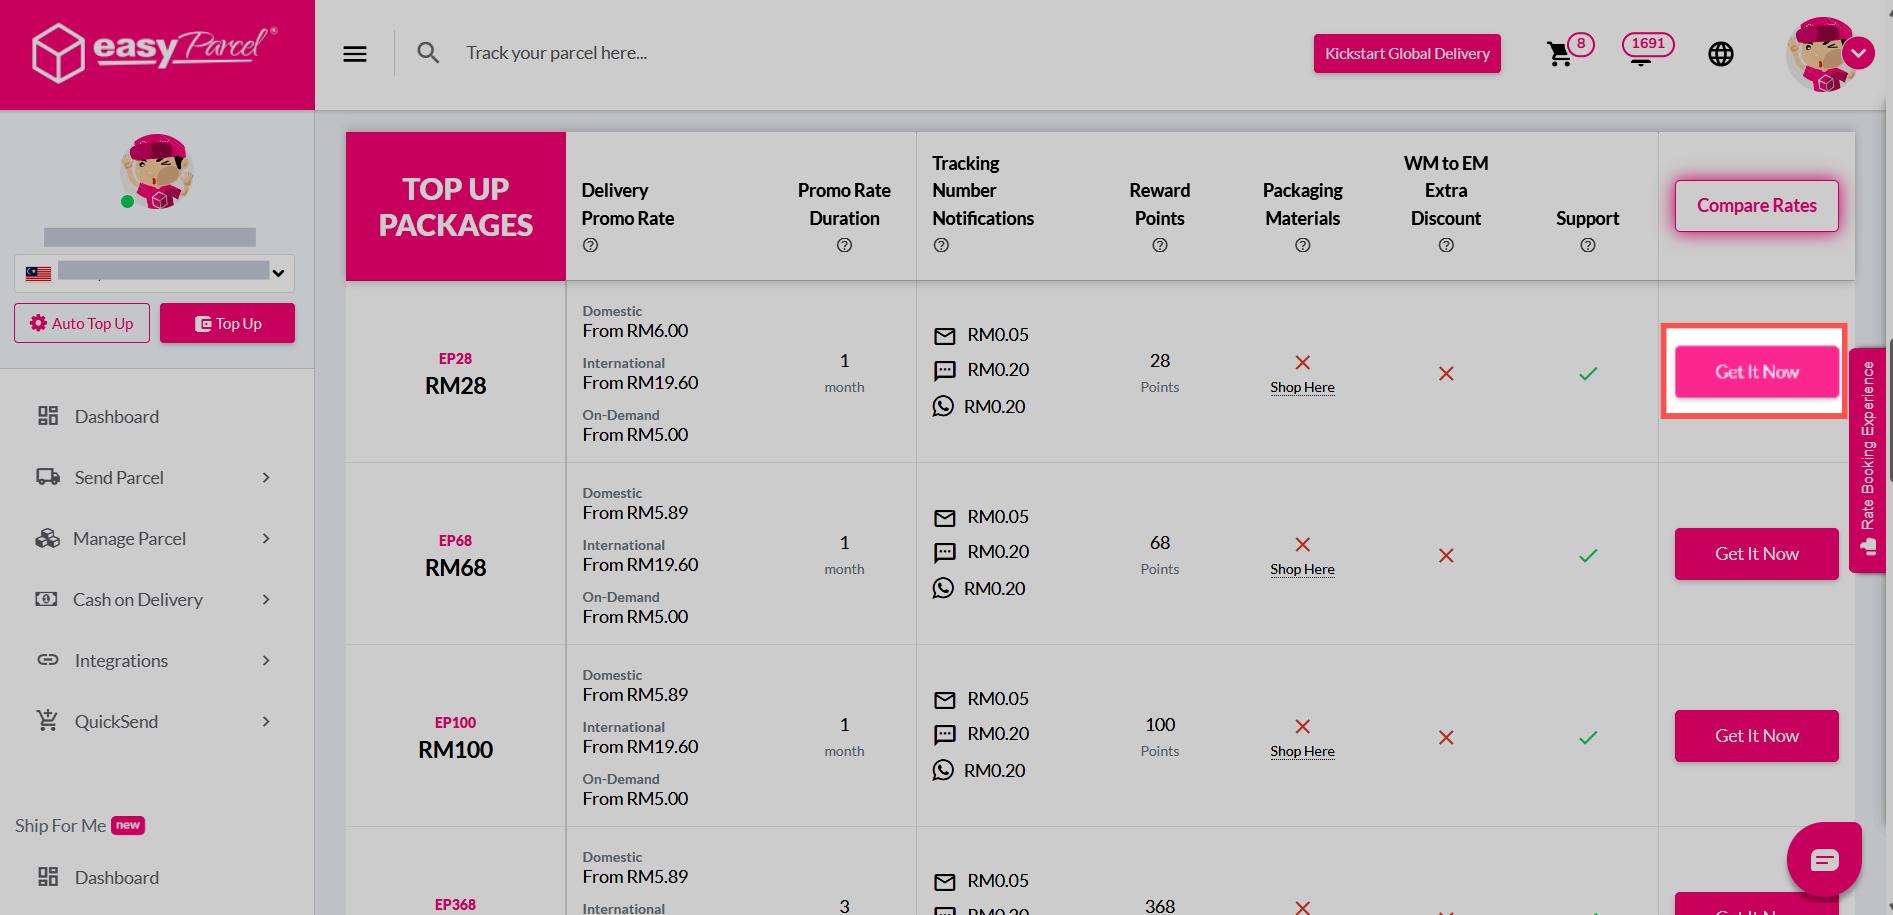The height and width of the screenshot is (915, 1893).
Task: Expand the QuickSend menu
Action: tap(154, 722)
